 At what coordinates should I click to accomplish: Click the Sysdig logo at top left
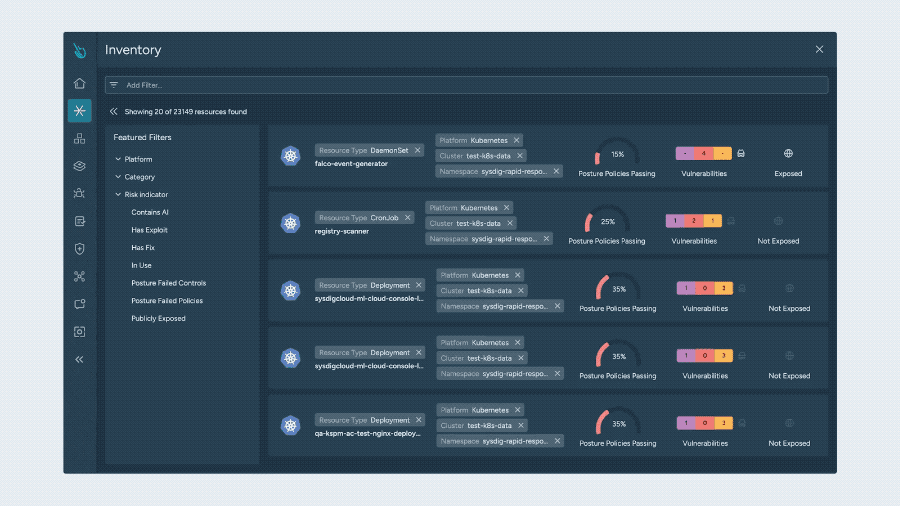tap(80, 50)
